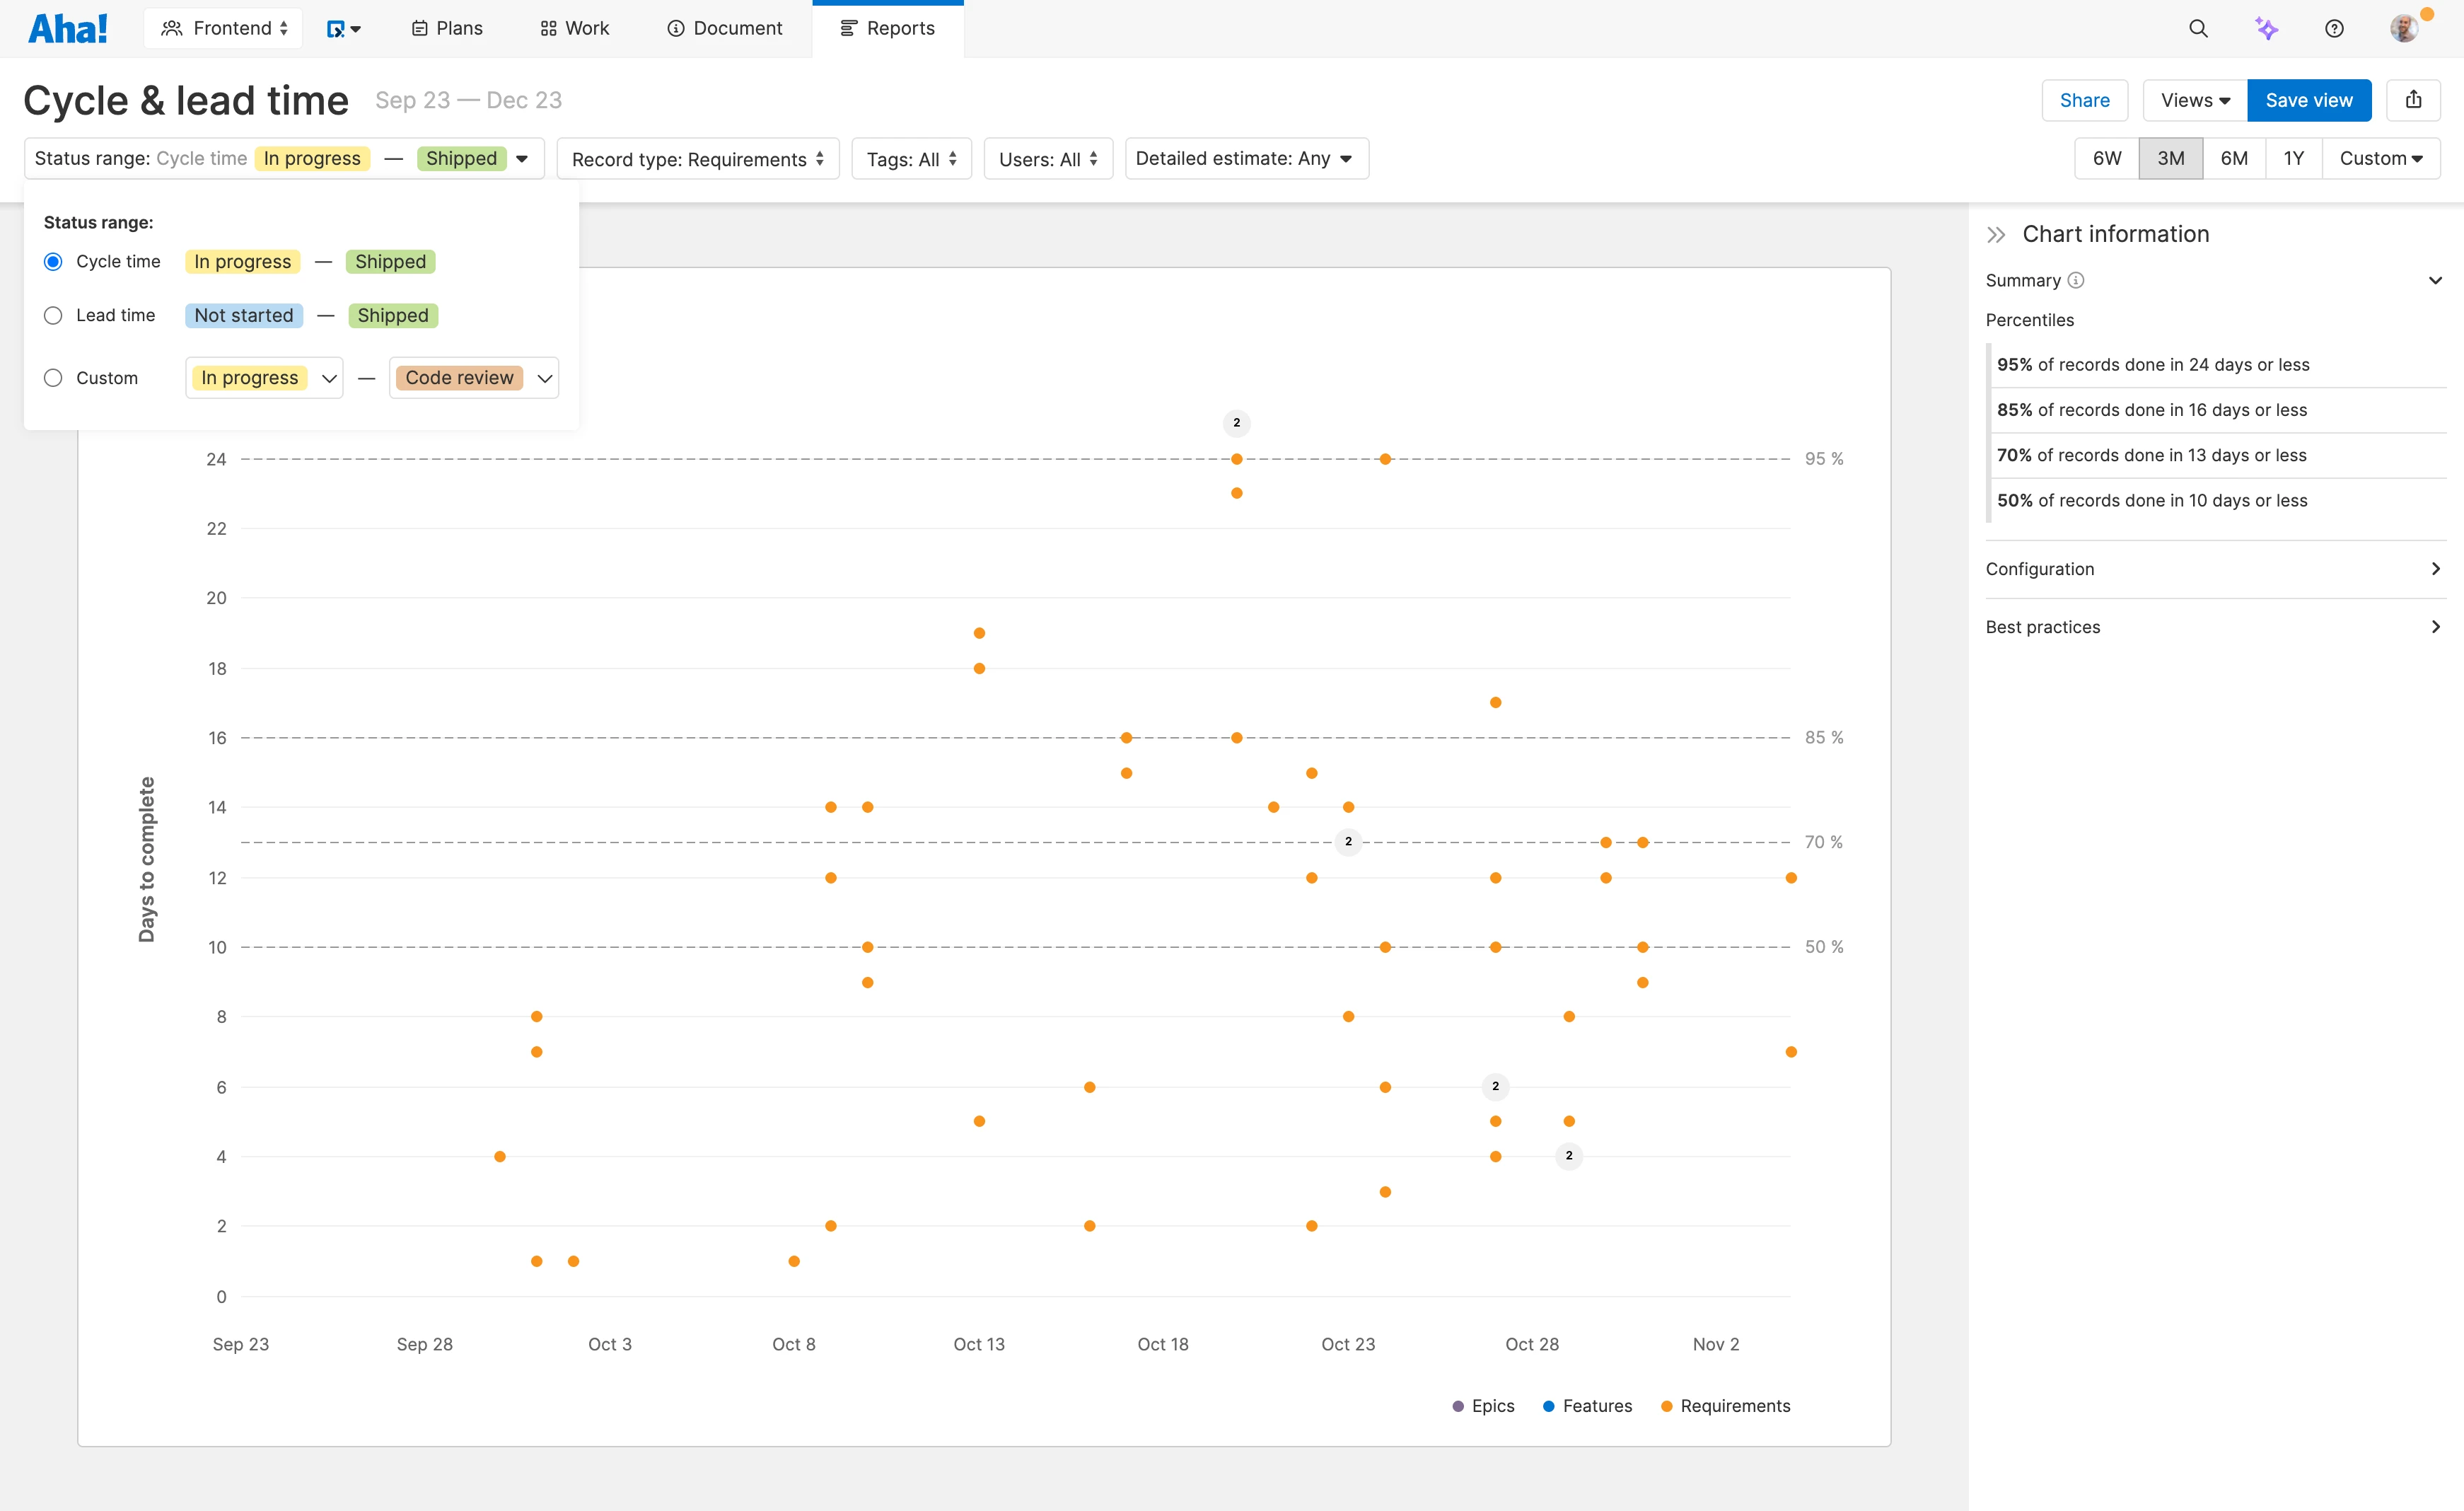
Task: Click the AI assistant sparkle icon
Action: 2266,28
